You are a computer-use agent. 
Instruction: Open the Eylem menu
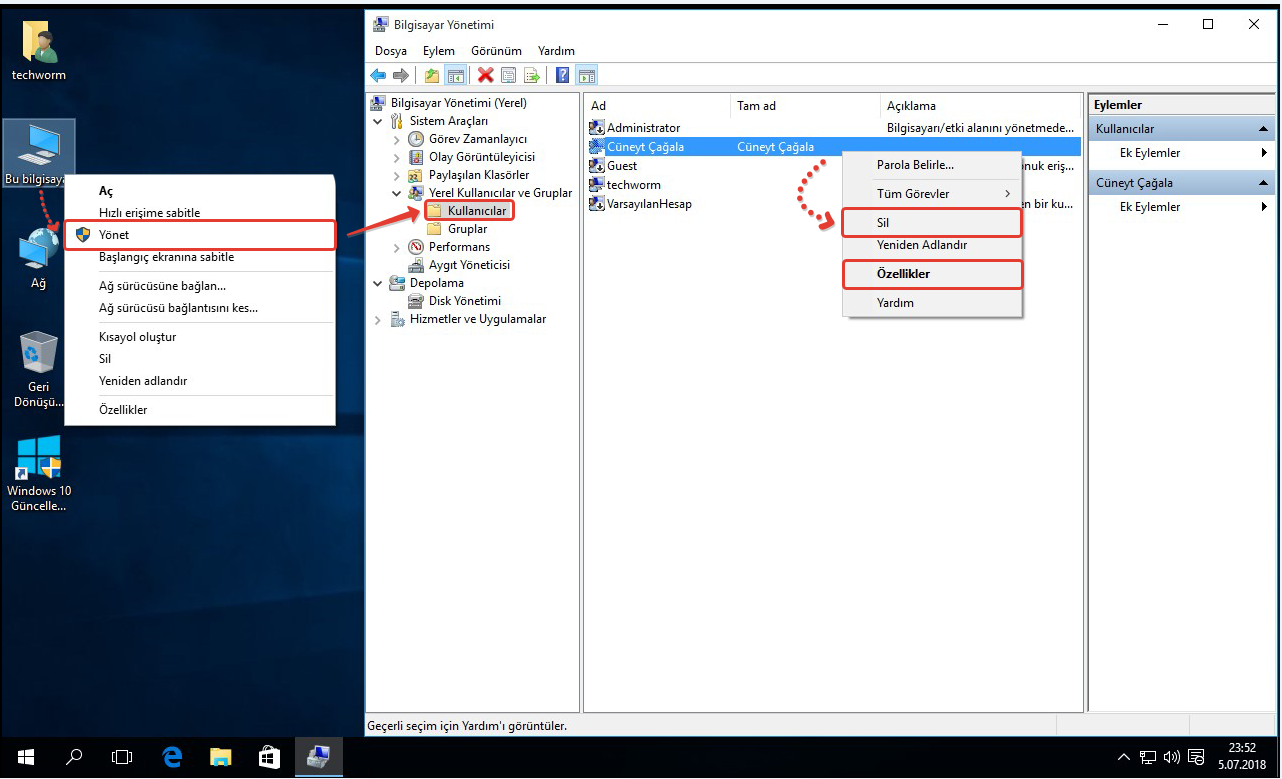(438, 51)
